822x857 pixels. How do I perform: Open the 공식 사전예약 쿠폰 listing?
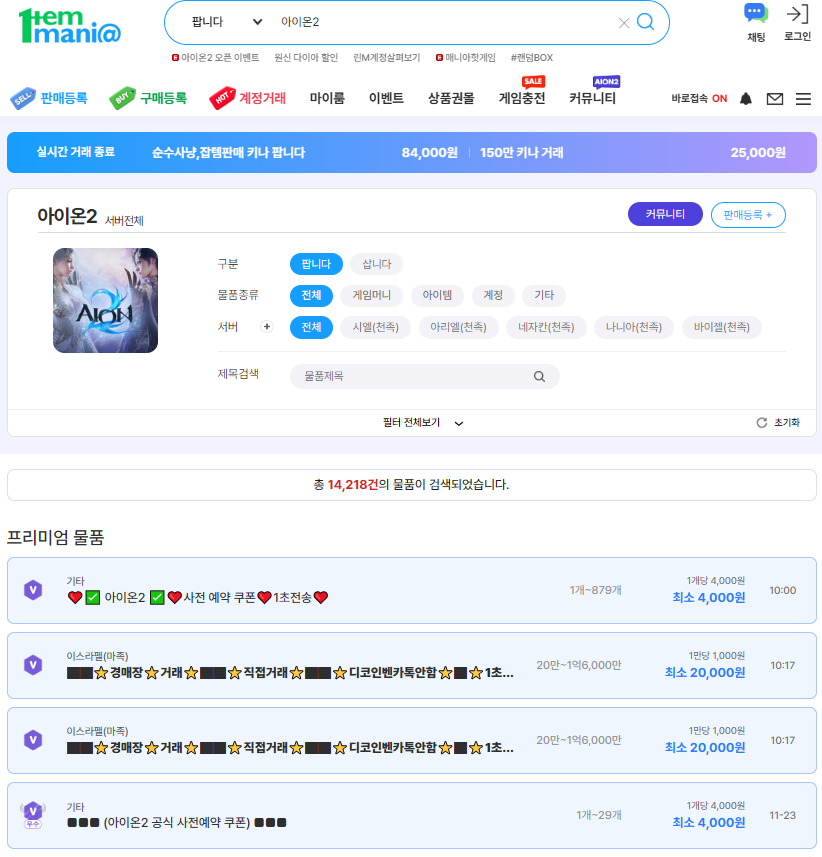pyautogui.click(x=177, y=823)
